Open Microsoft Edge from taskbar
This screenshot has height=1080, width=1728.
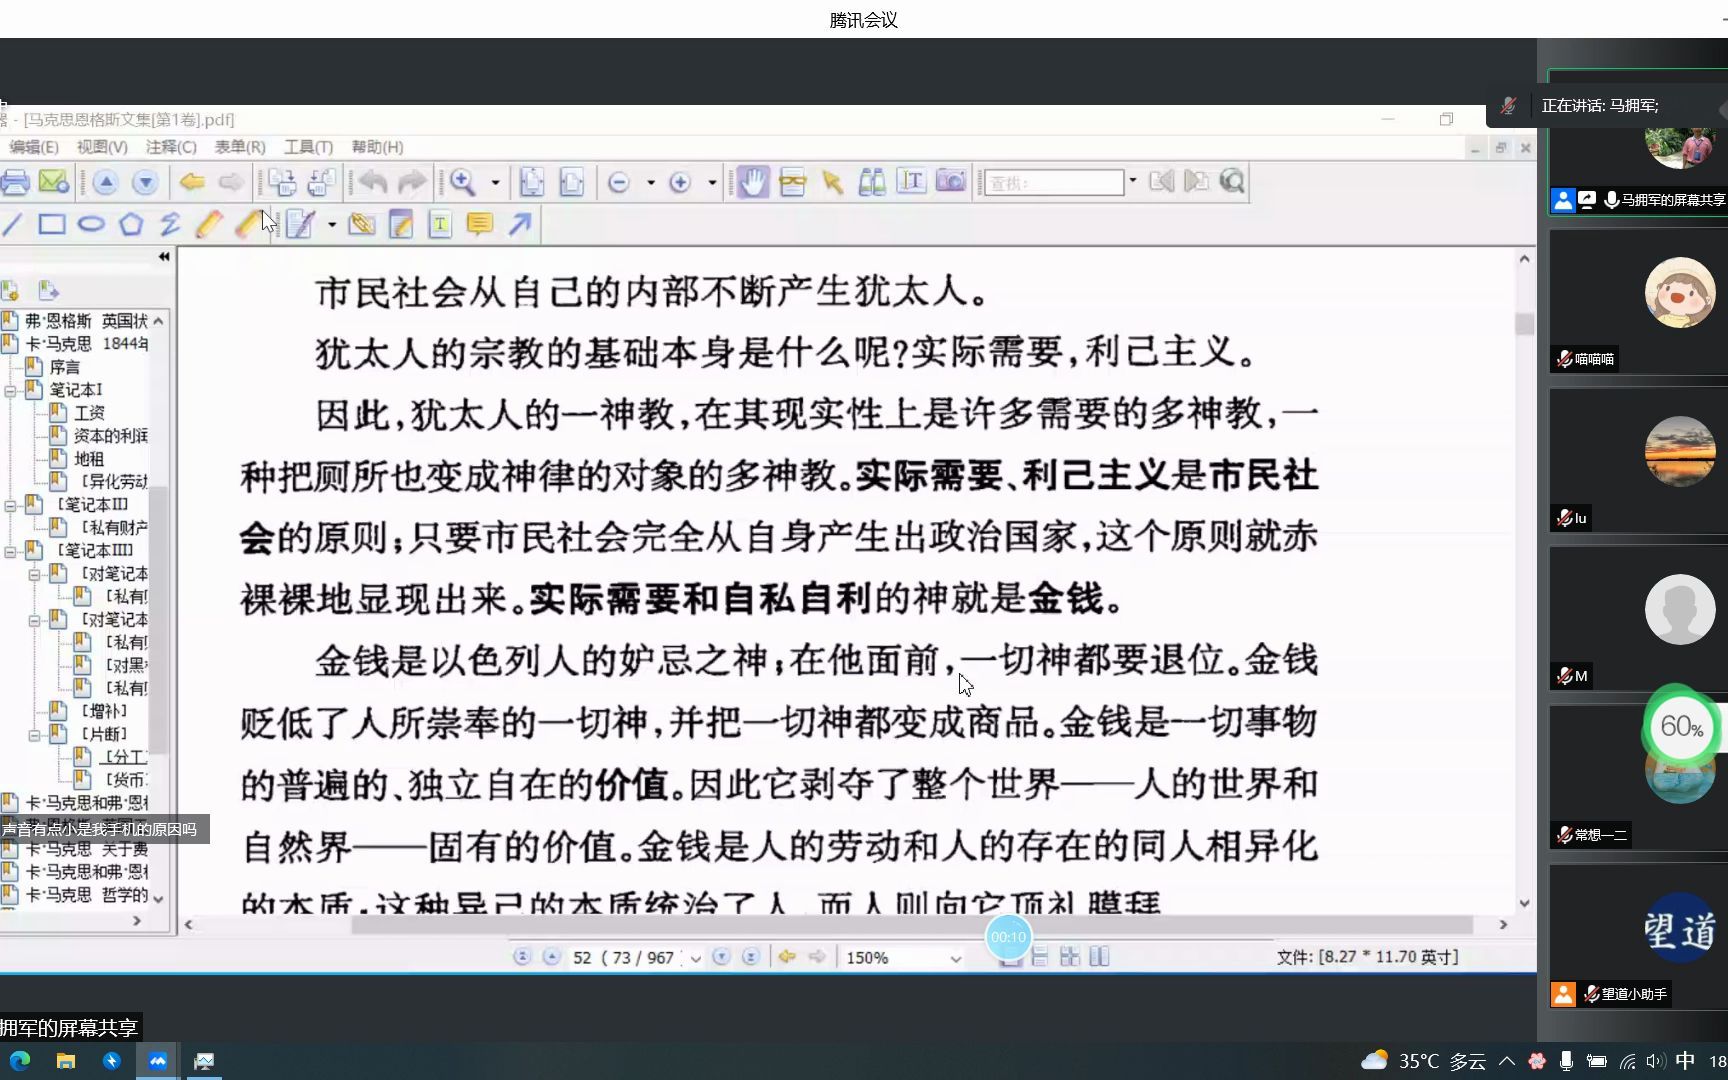(x=20, y=1061)
